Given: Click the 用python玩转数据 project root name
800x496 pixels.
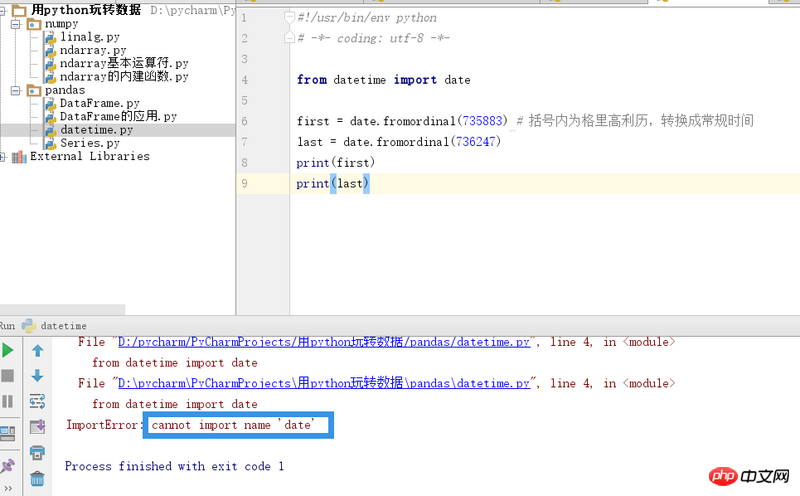Looking at the screenshot, I should (86, 10).
